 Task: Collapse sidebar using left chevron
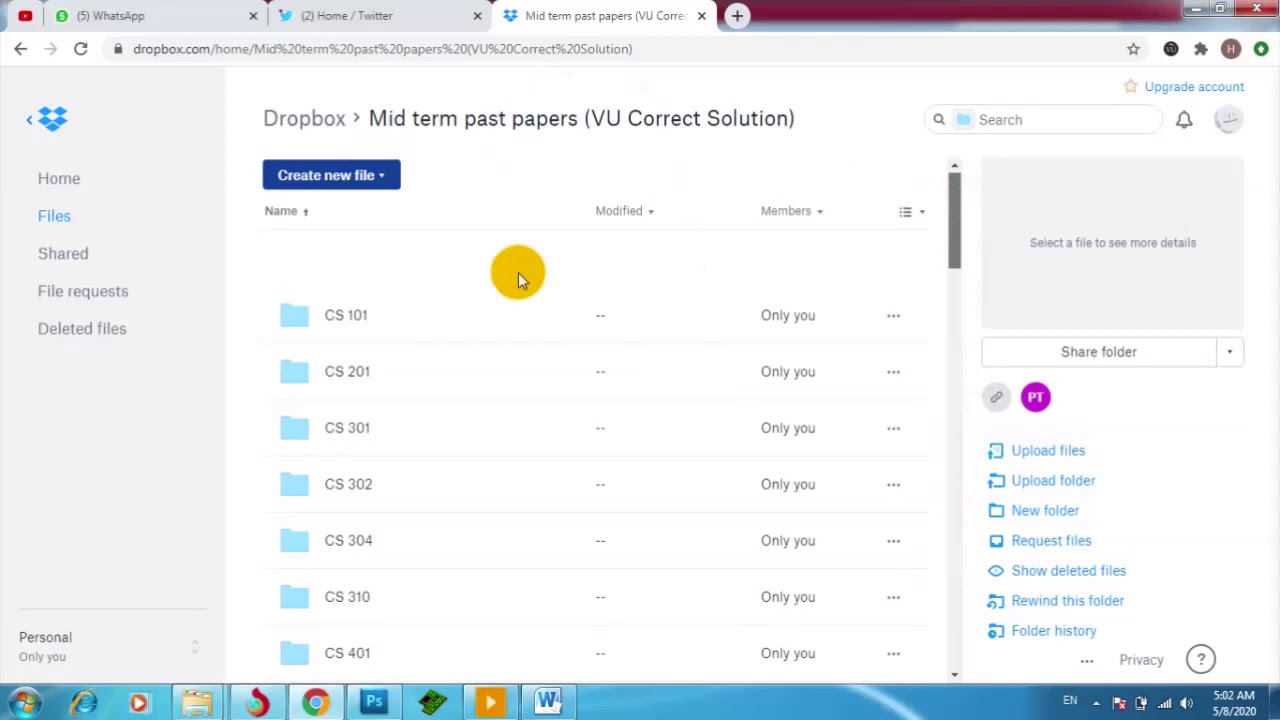[29, 120]
